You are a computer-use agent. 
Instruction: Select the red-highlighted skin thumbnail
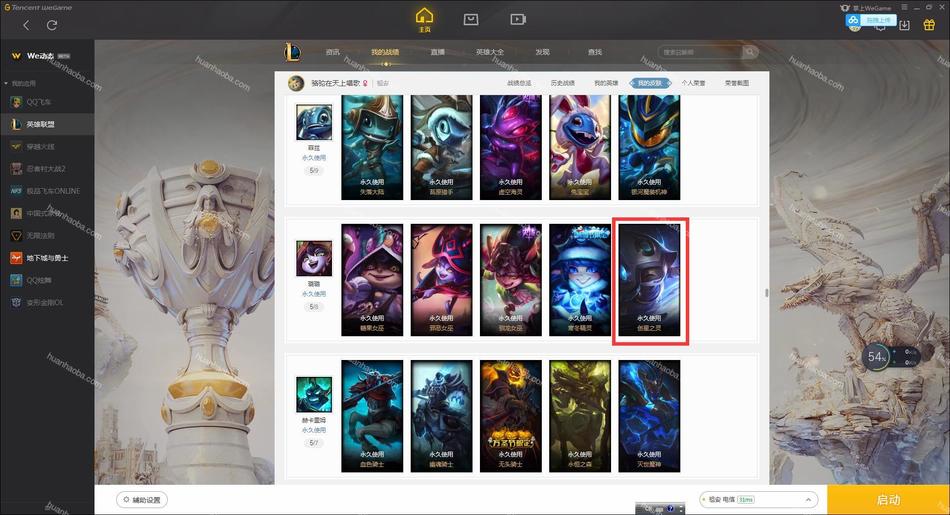click(649, 280)
